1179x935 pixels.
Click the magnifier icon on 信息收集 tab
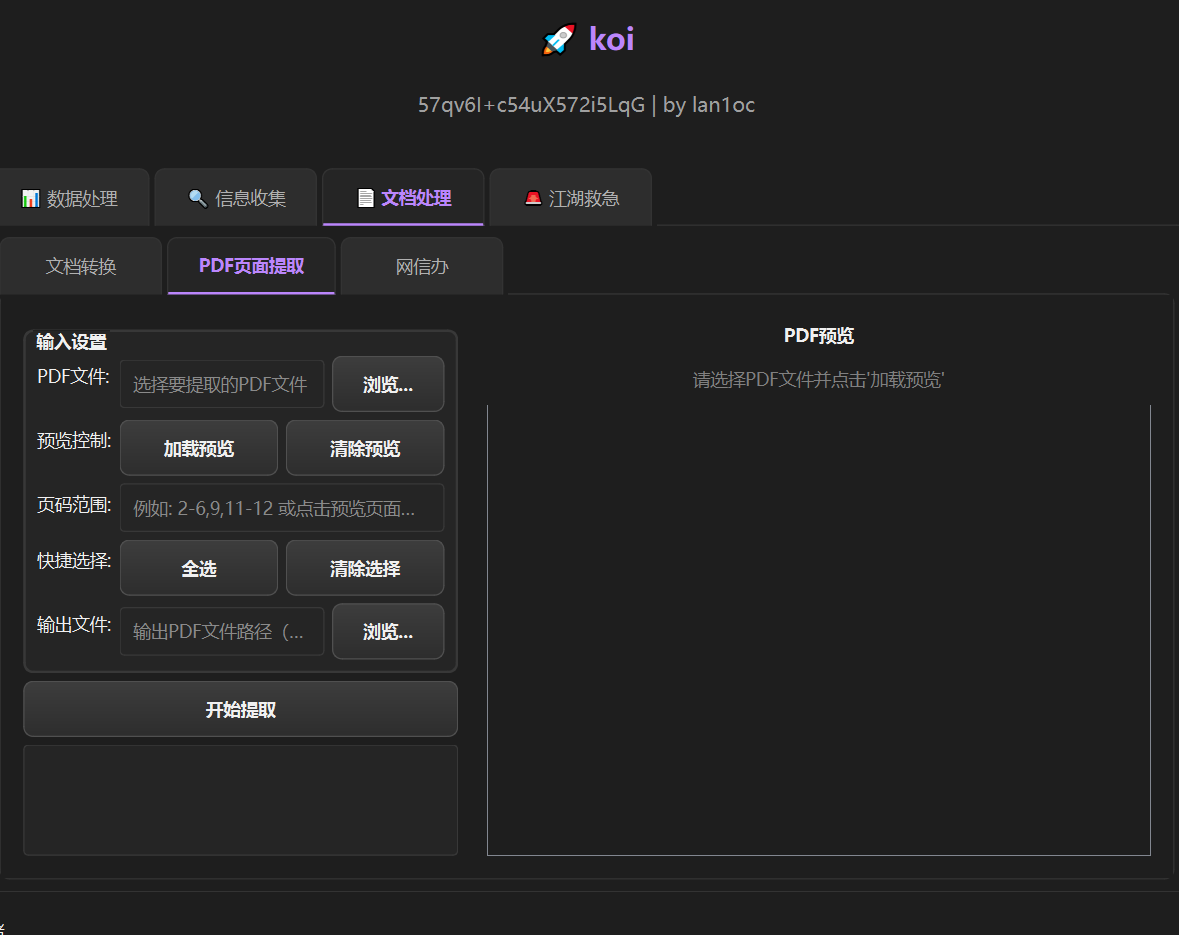198,199
